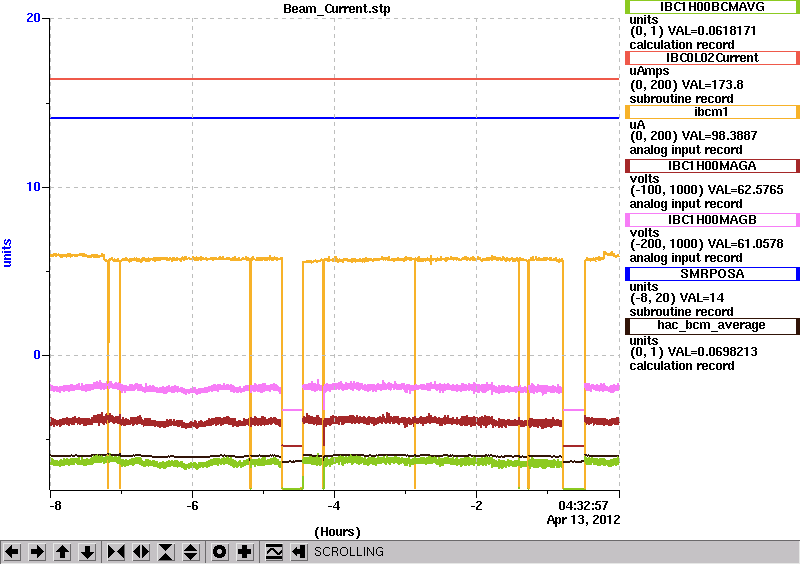
Task: Click the Apr 13, 2012 date label
Action: click(583, 520)
